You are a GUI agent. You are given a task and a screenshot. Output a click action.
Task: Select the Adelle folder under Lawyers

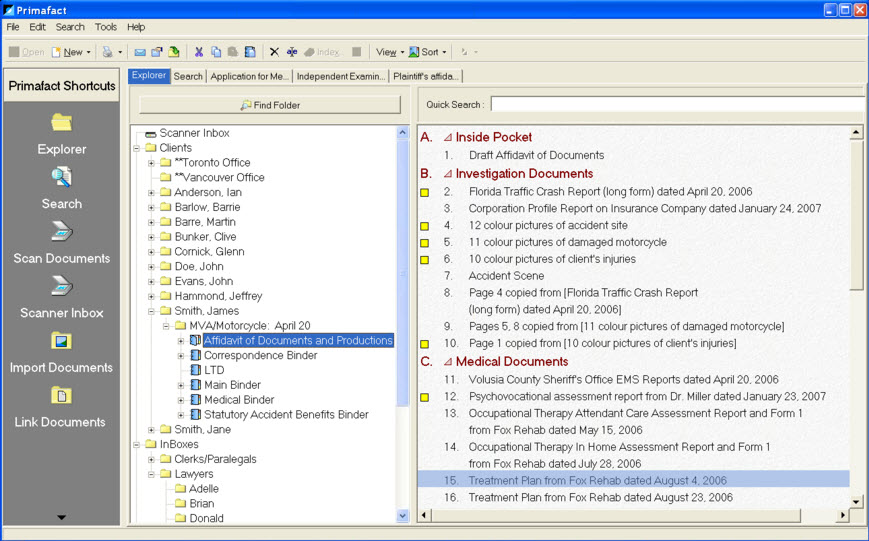click(x=203, y=489)
